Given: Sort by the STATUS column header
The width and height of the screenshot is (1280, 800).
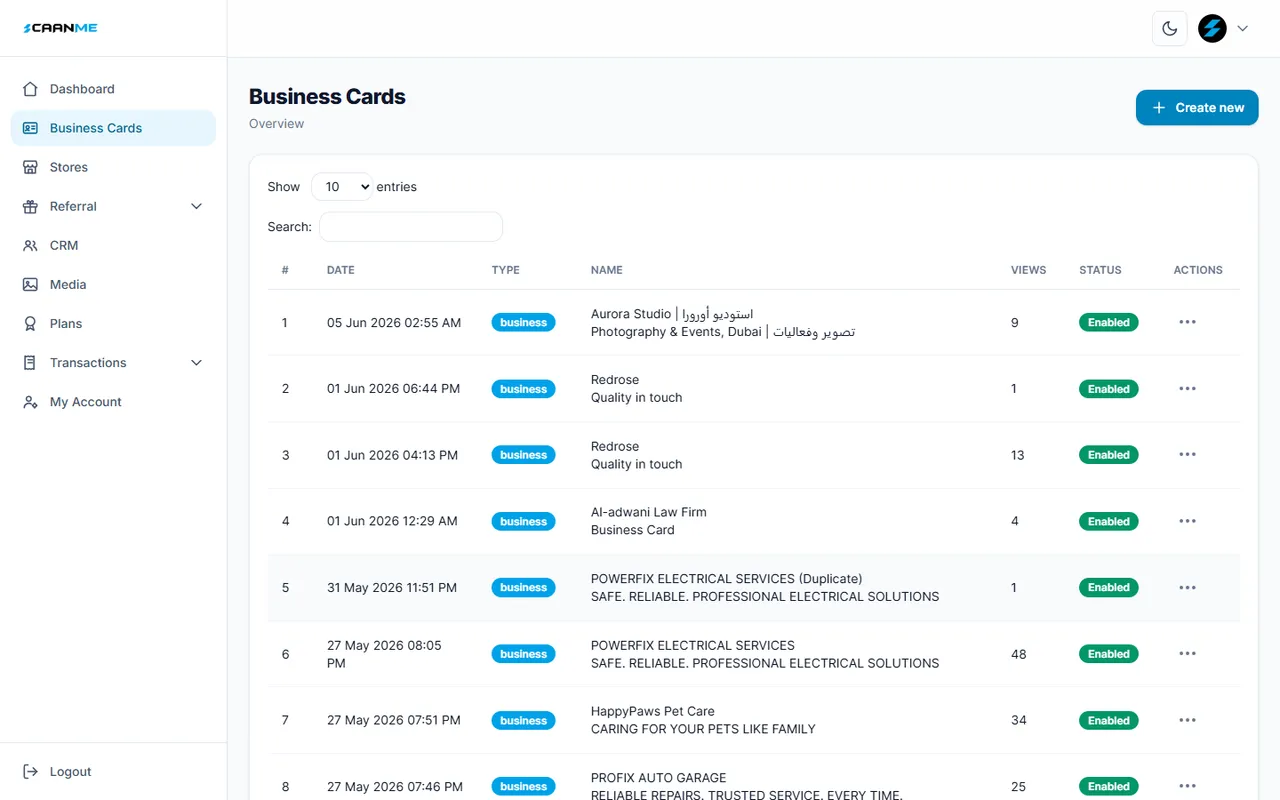Looking at the screenshot, I should click(1100, 270).
